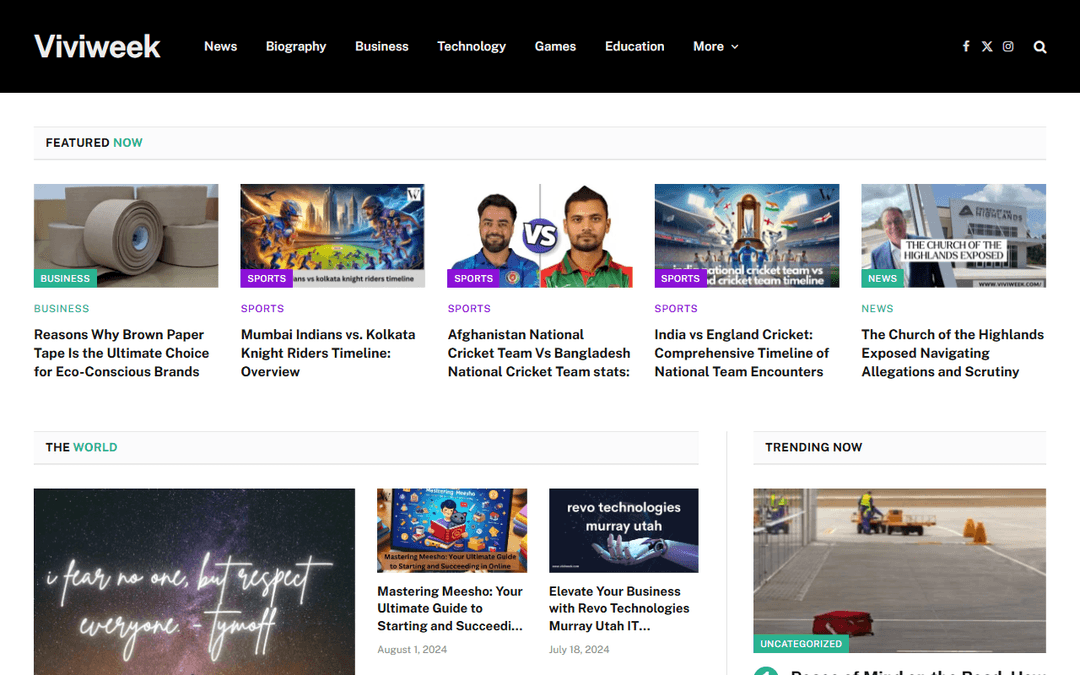Image resolution: width=1080 pixels, height=675 pixels.
Task: Open the trending airport tarmac image
Action: click(900, 570)
